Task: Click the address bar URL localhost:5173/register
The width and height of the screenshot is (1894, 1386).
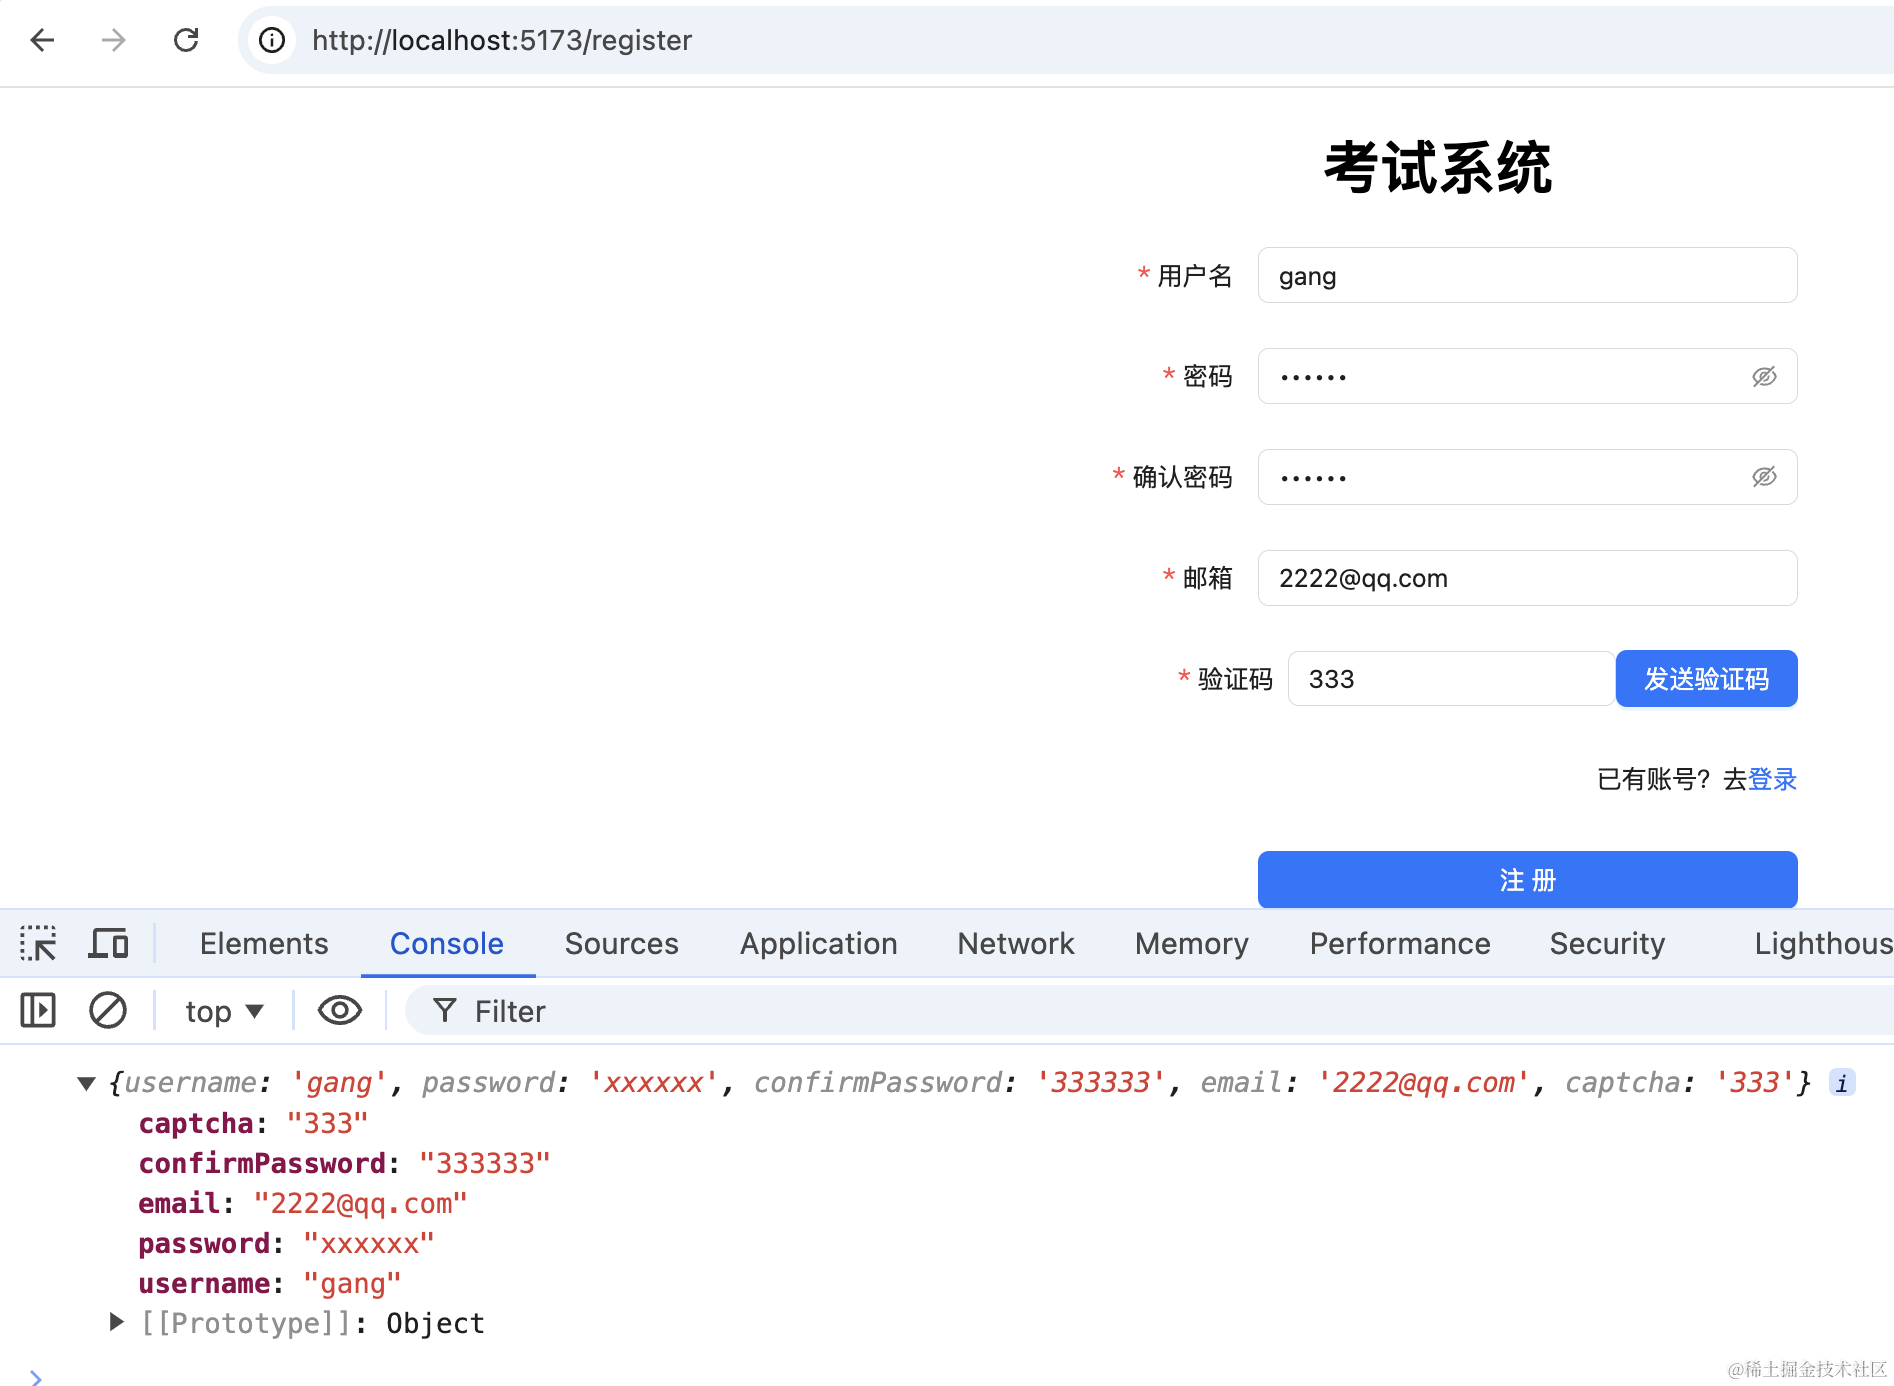Action: click(x=502, y=40)
